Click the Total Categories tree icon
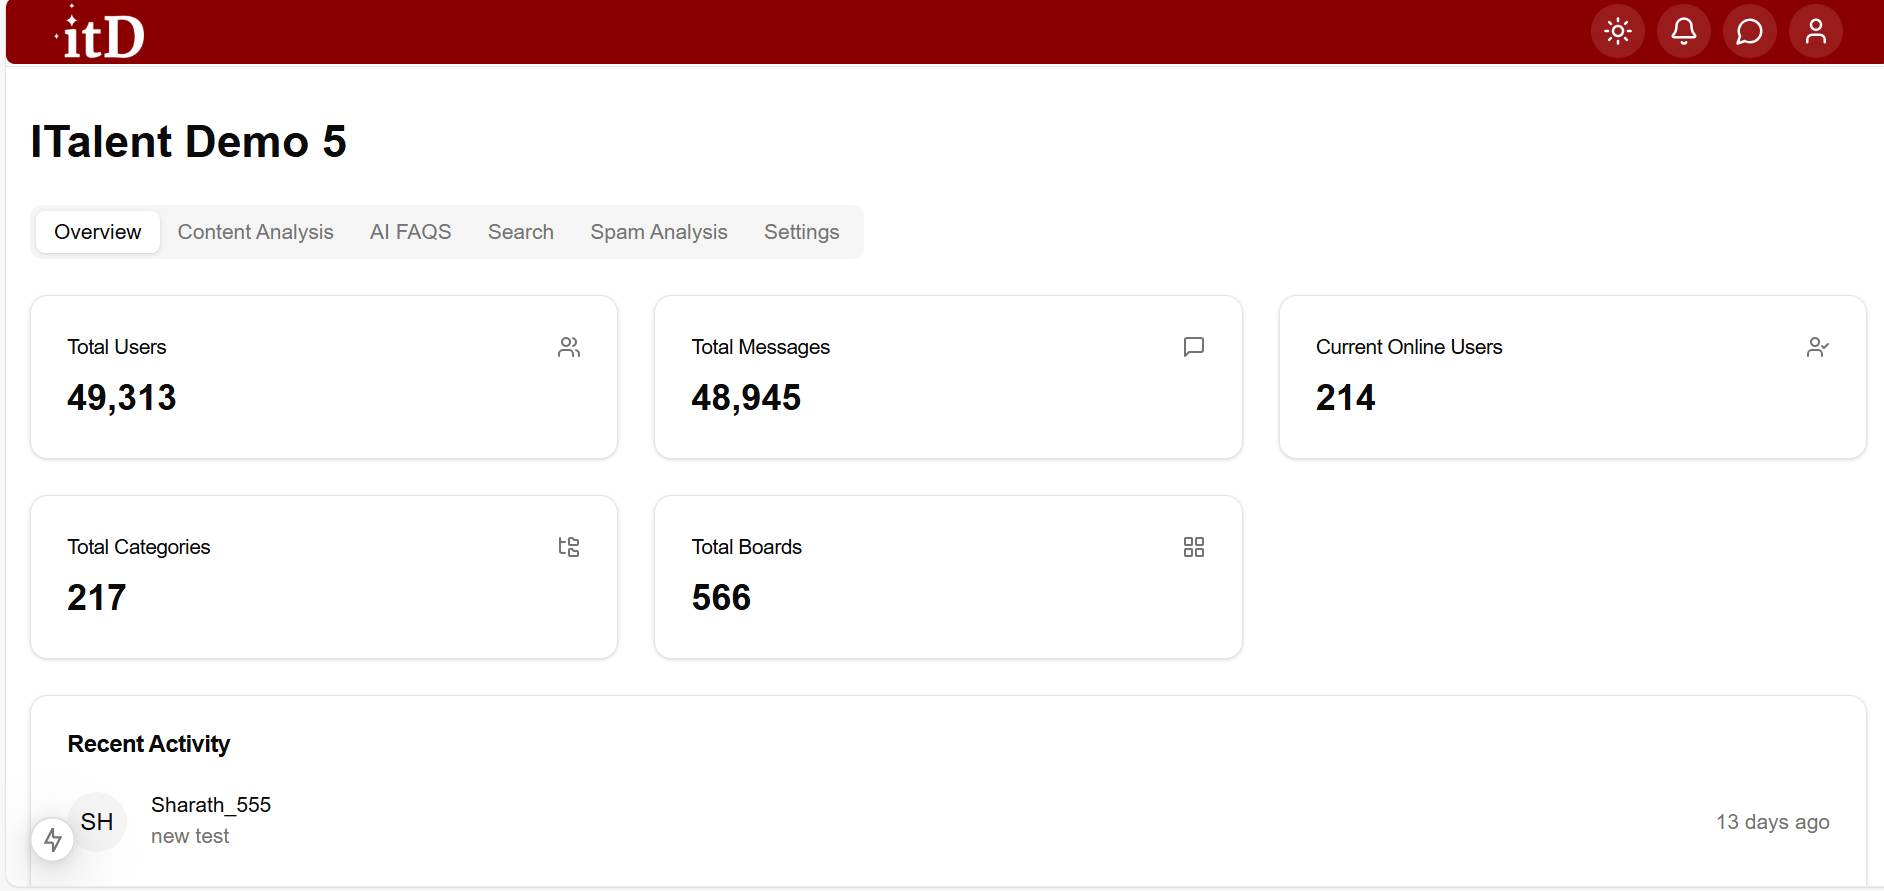The height and width of the screenshot is (891, 1884). click(569, 547)
